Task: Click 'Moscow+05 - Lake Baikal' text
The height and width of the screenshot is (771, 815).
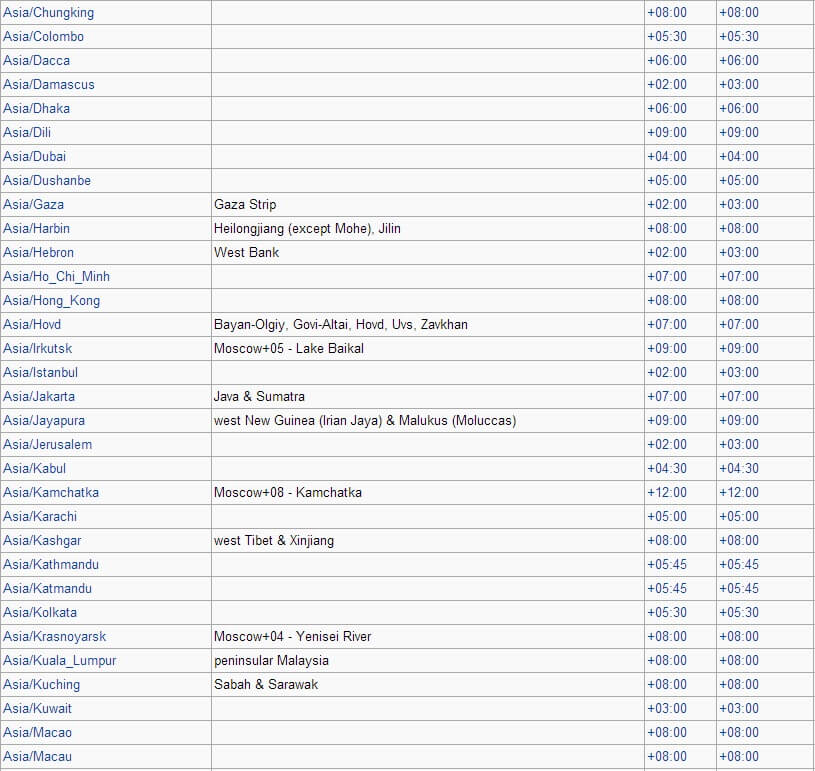Action: coord(289,348)
